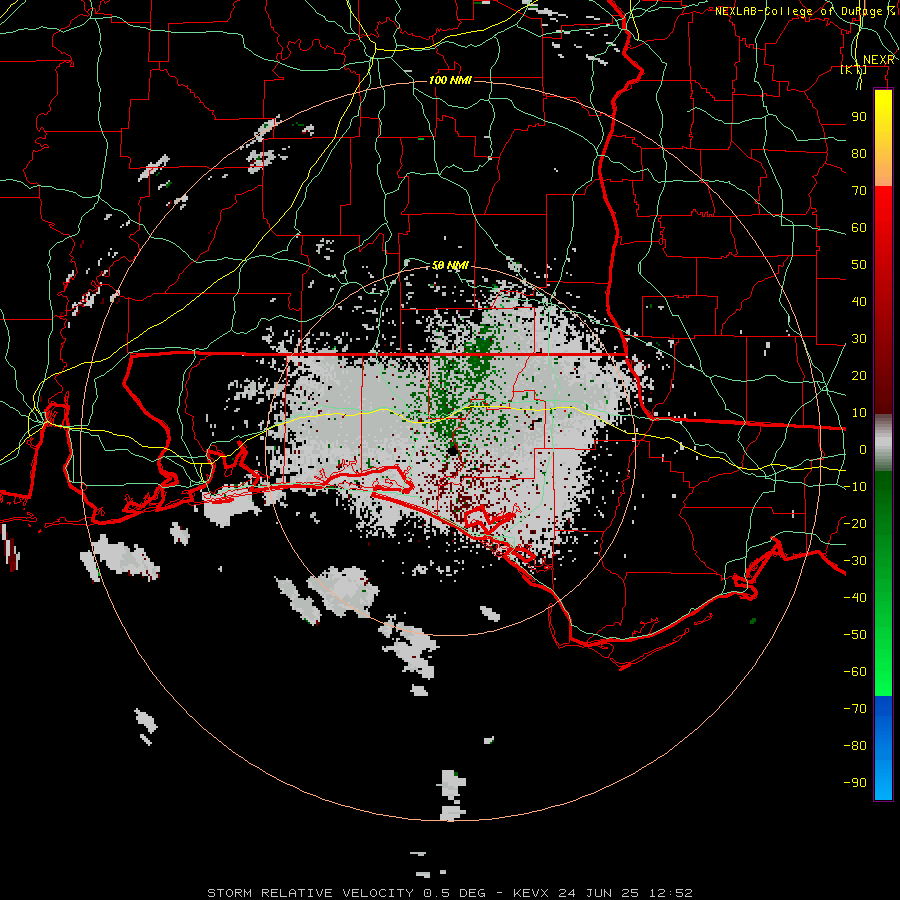
Task: Click the 80 value on the velocity scale
Action: point(859,153)
